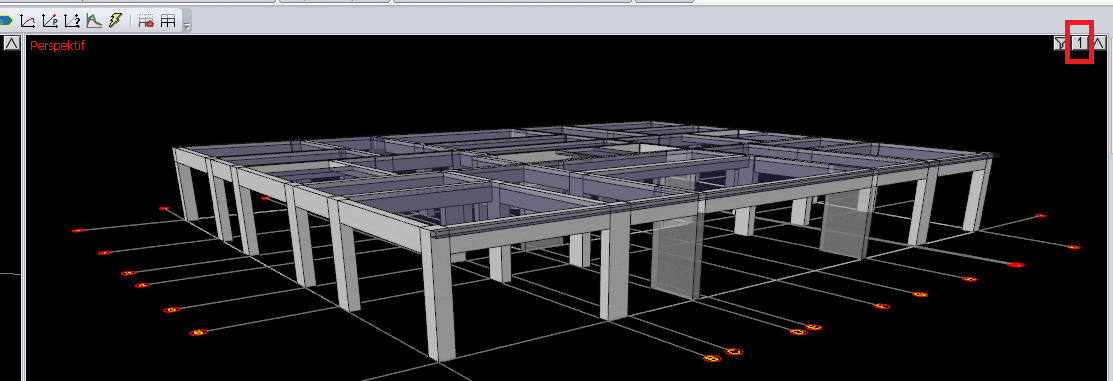
Task: Select the graph icon with question mark
Action: [x=72, y=21]
